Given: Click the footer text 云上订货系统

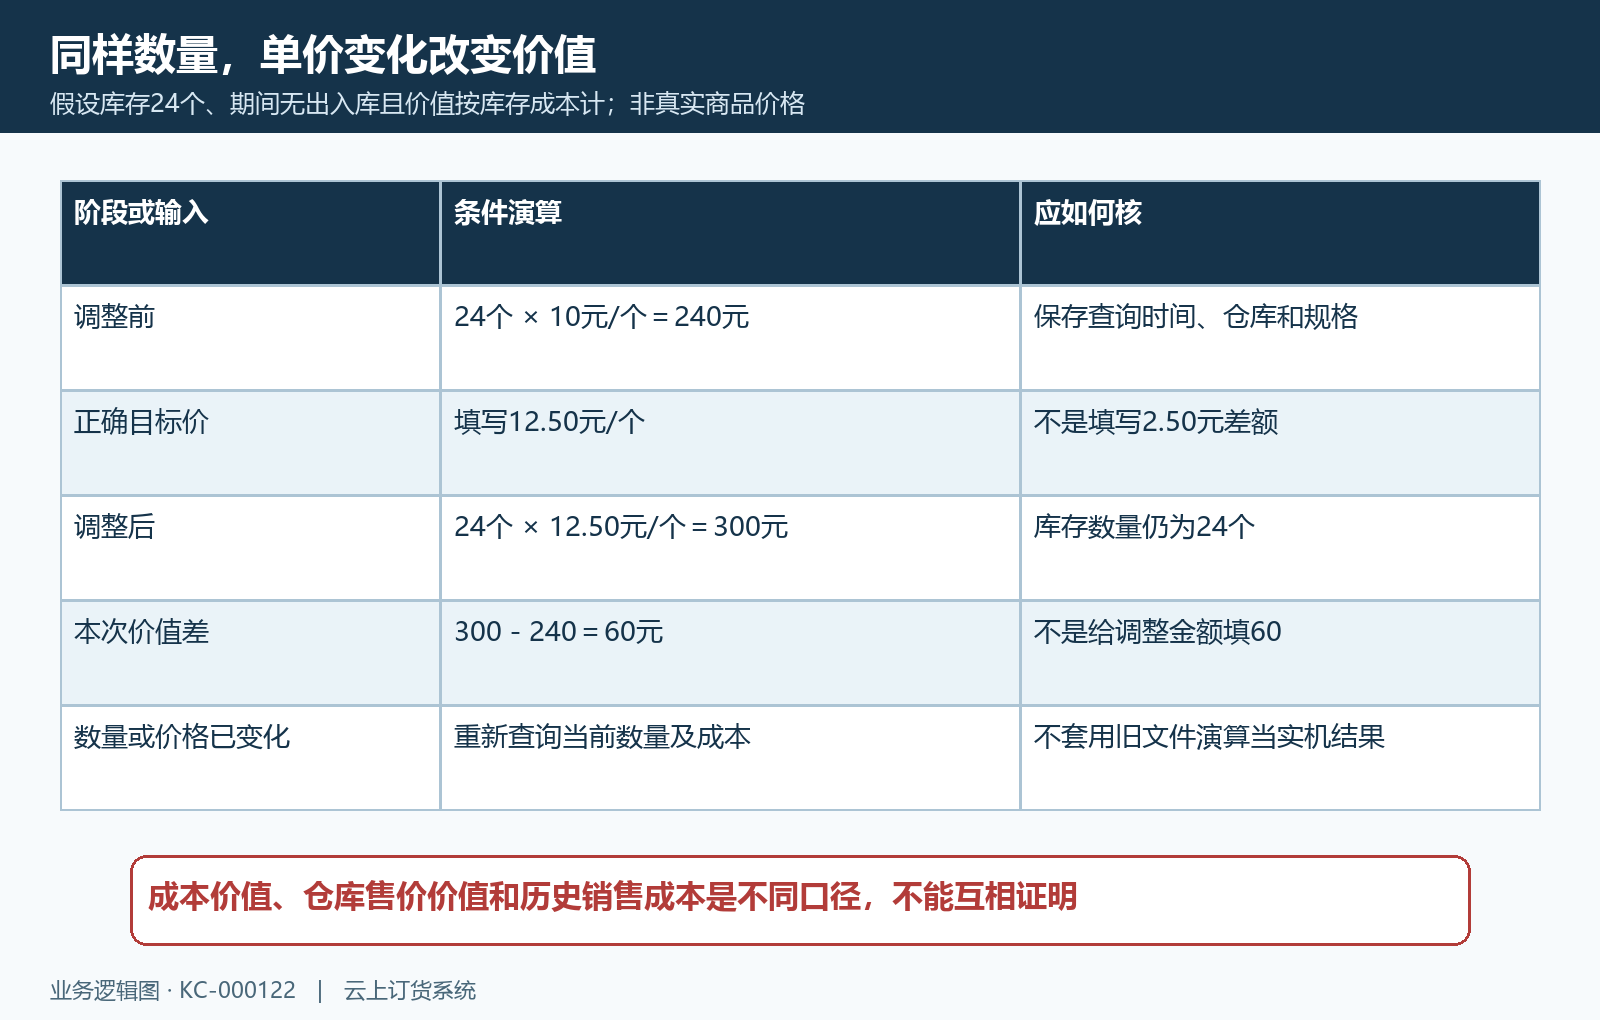Looking at the screenshot, I should click(x=410, y=991).
